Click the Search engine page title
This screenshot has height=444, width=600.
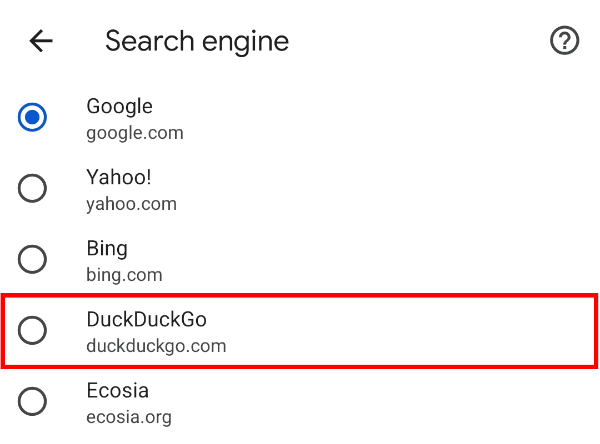(x=197, y=41)
